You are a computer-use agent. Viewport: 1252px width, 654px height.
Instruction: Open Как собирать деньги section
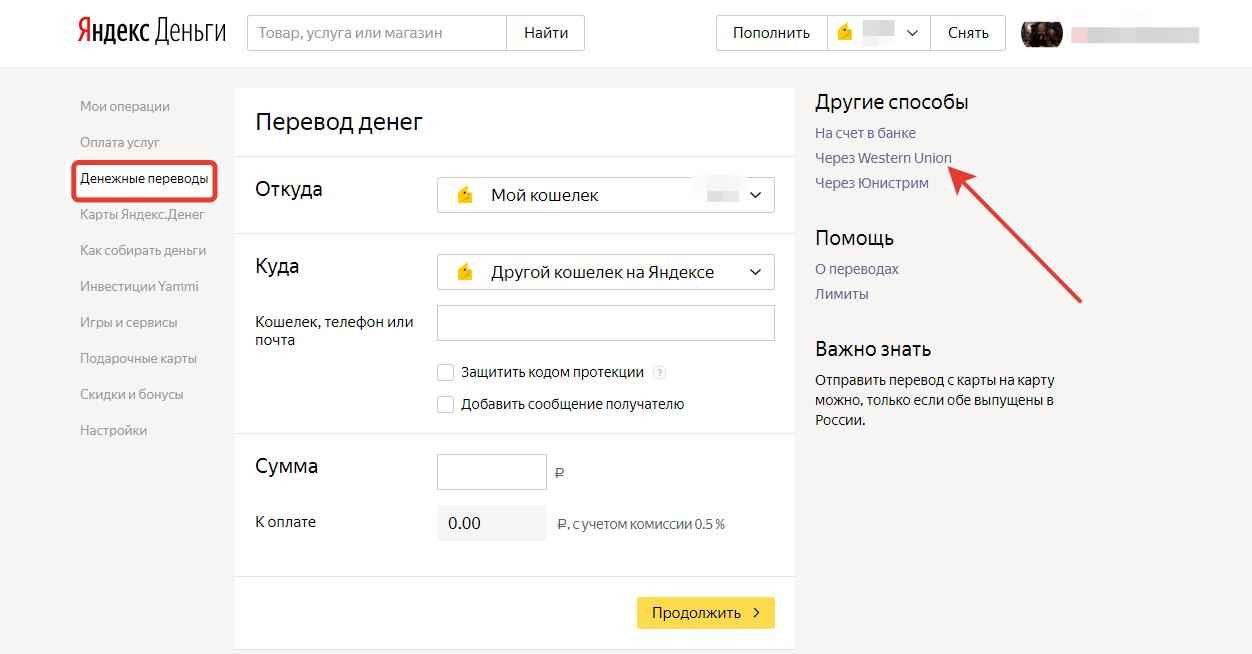[143, 251]
